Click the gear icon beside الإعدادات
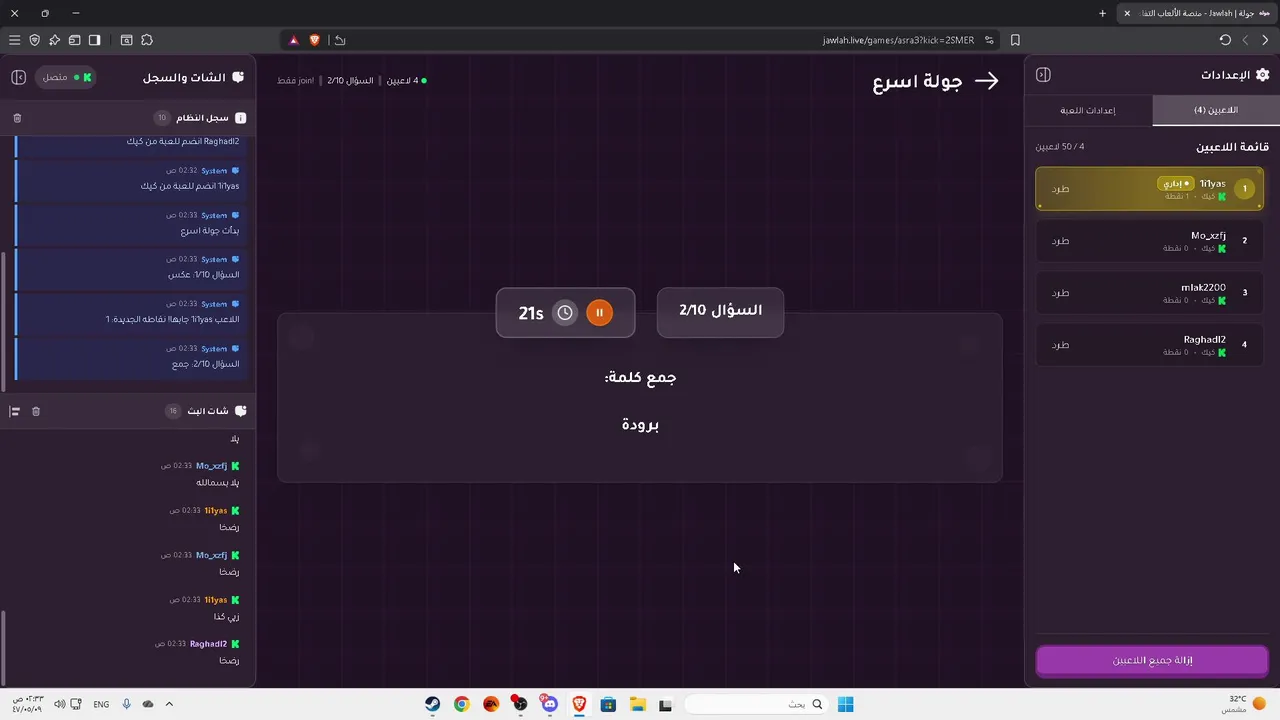This screenshot has width=1280, height=720. (x=1262, y=75)
